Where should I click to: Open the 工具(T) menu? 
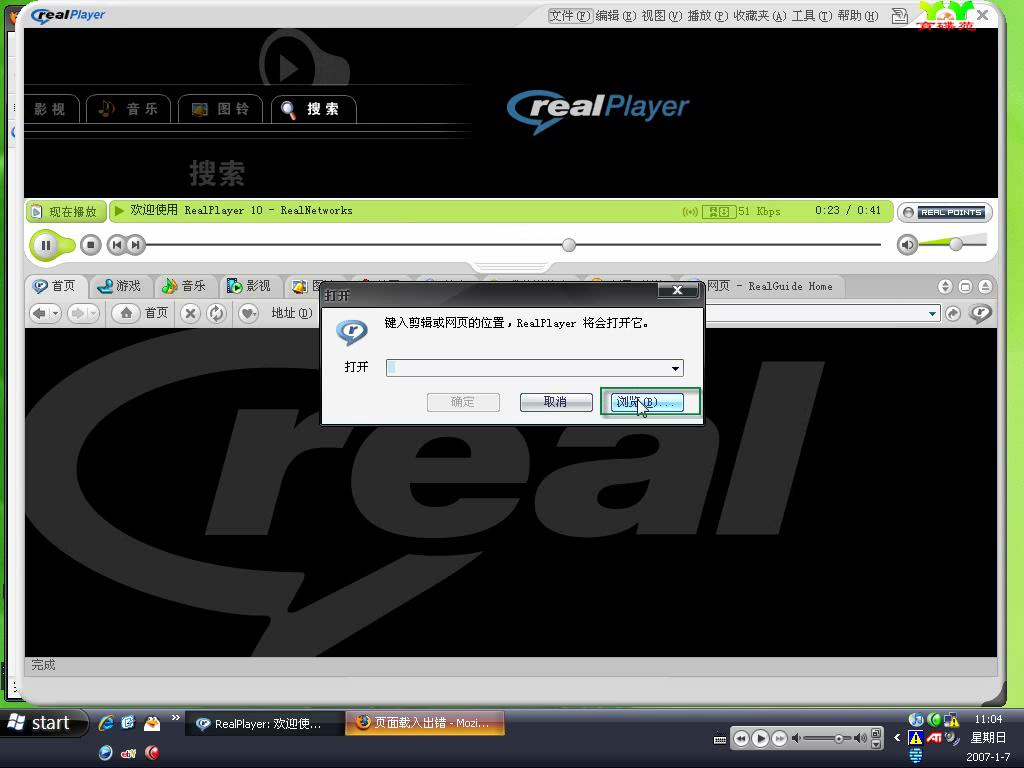(x=812, y=16)
